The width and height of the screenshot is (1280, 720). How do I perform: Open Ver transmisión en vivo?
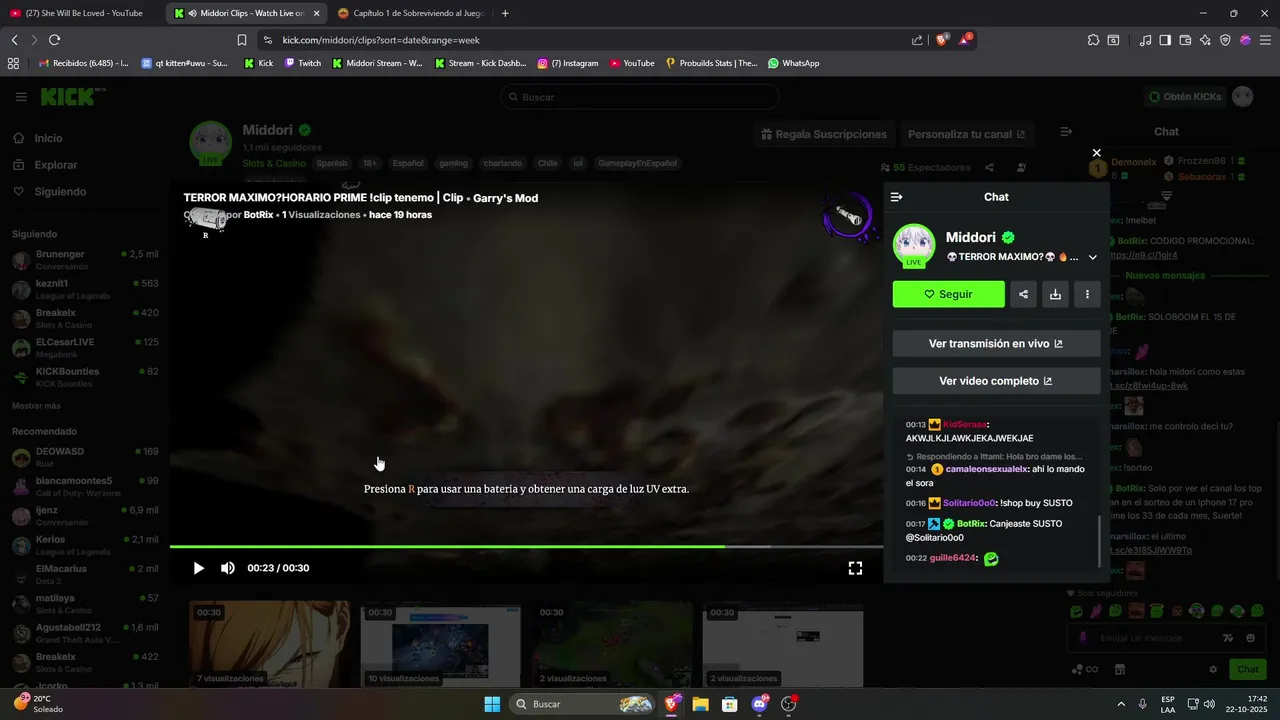tap(996, 343)
